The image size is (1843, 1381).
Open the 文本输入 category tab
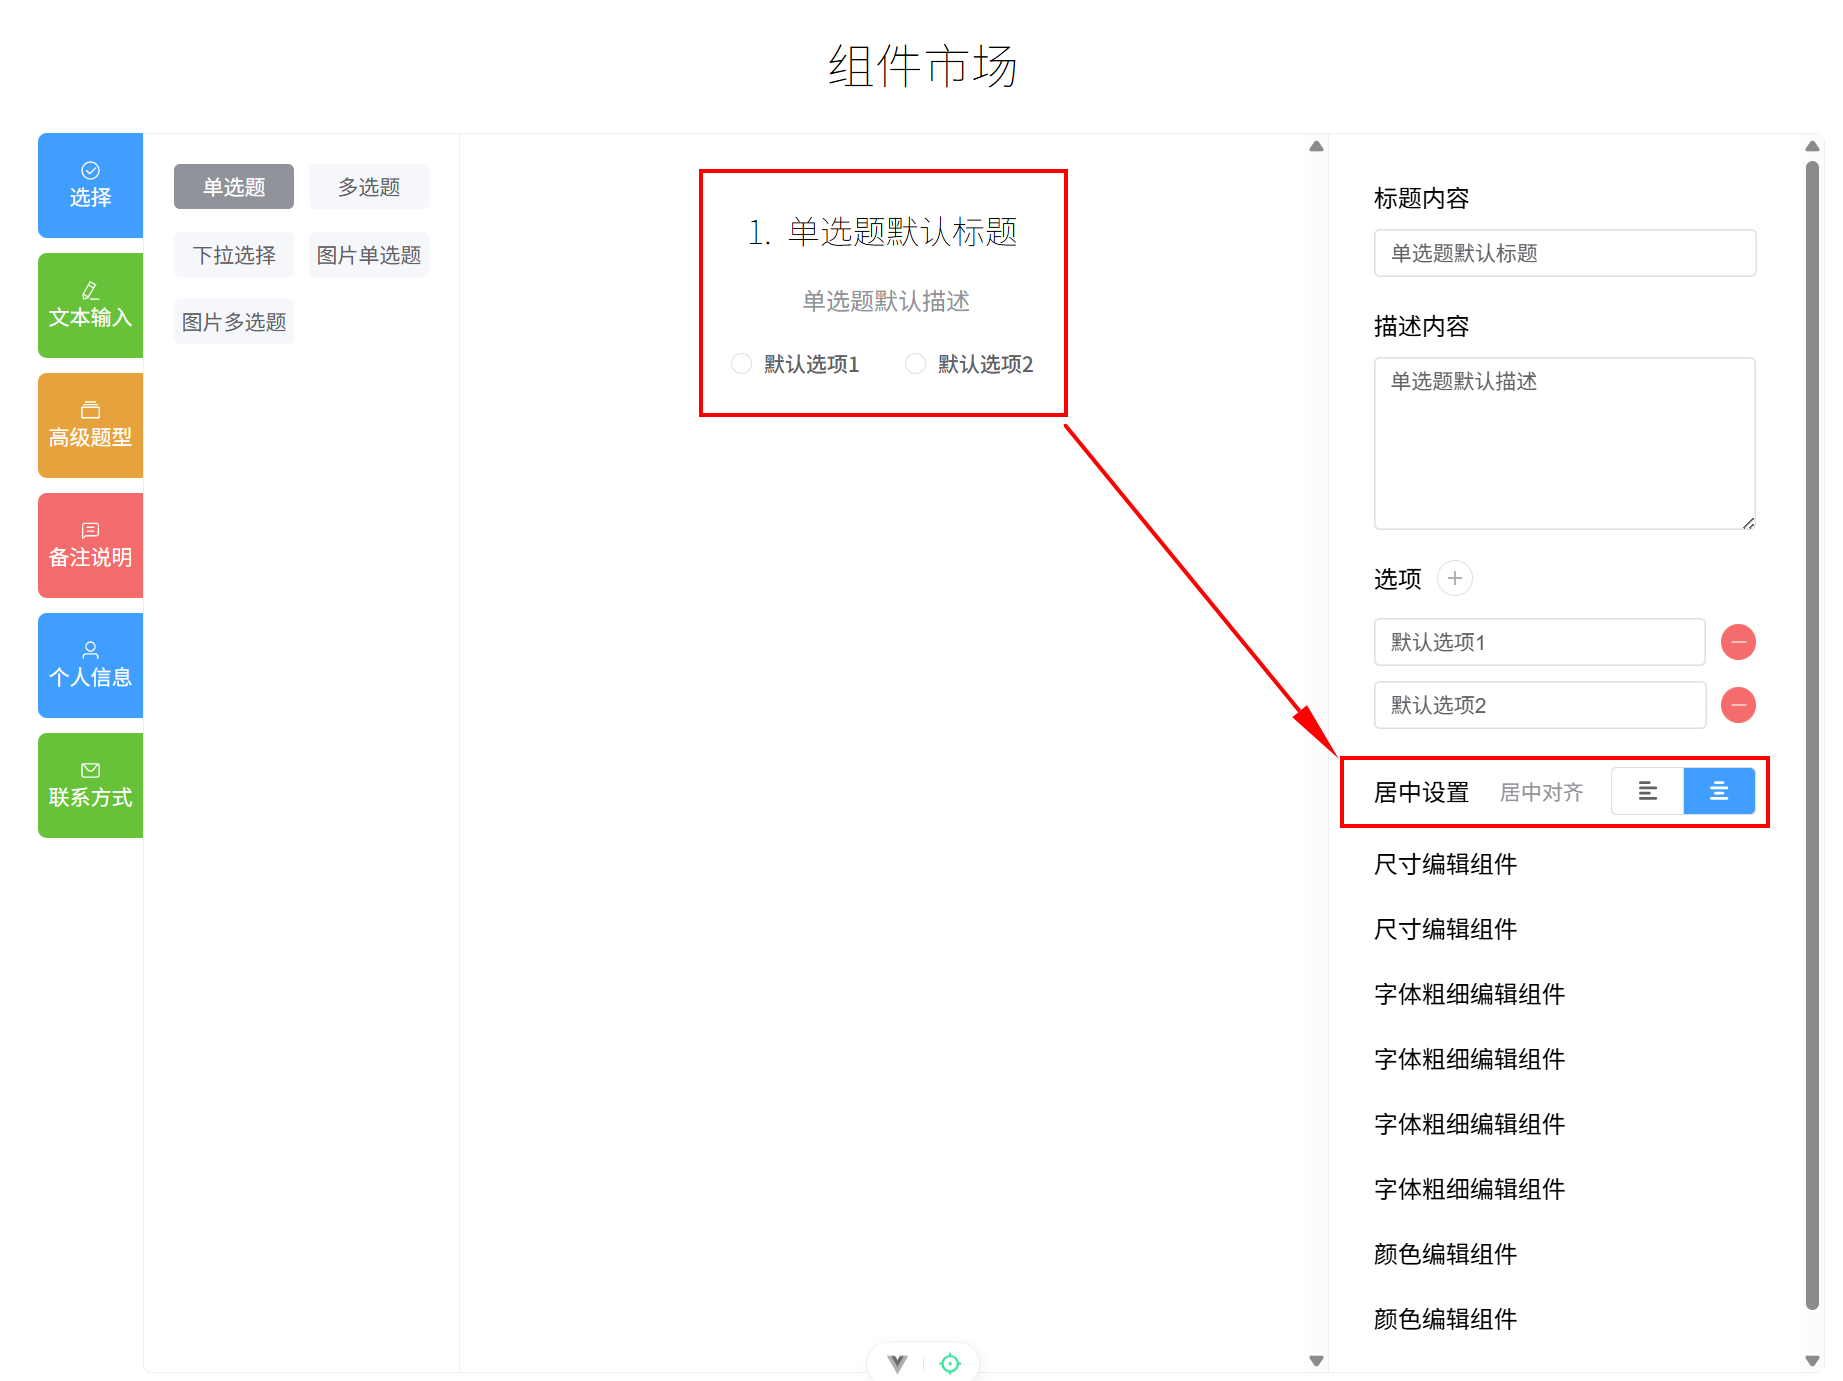coord(90,305)
